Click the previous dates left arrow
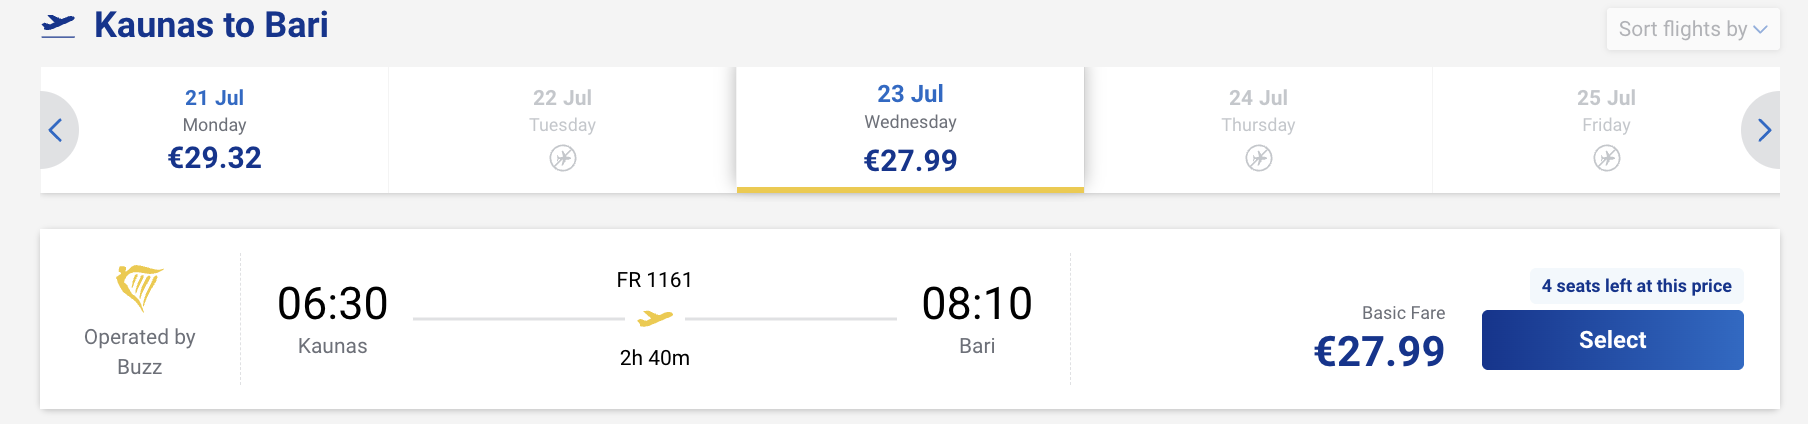 (57, 130)
